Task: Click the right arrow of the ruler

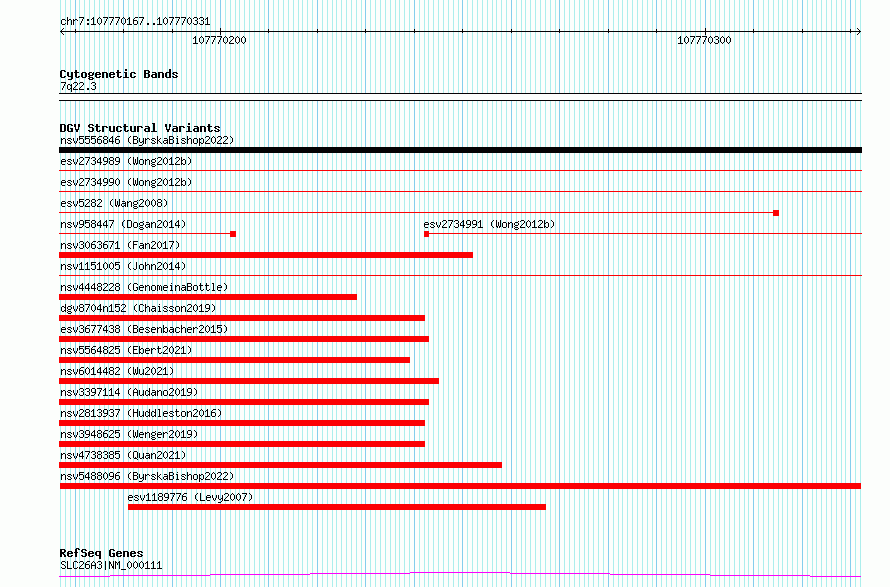Action: [x=858, y=32]
